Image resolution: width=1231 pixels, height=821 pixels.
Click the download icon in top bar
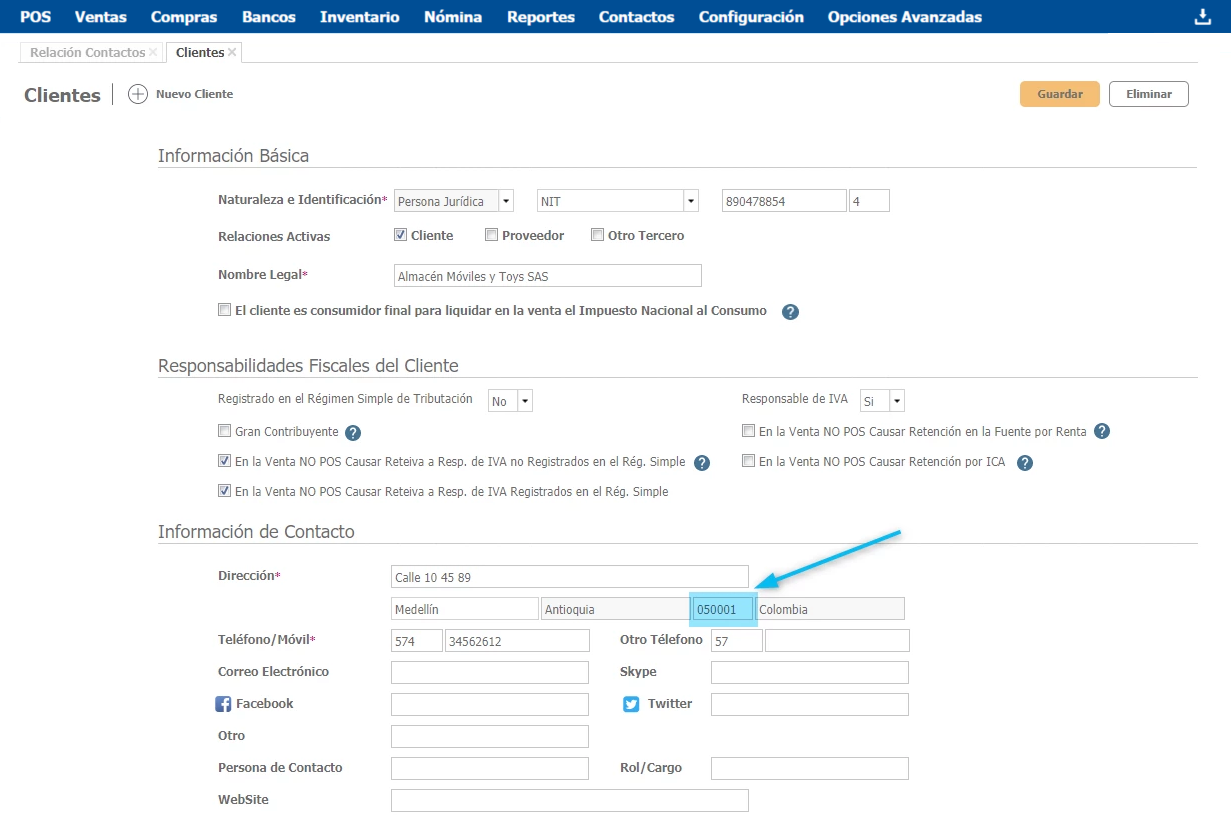pos(1202,17)
